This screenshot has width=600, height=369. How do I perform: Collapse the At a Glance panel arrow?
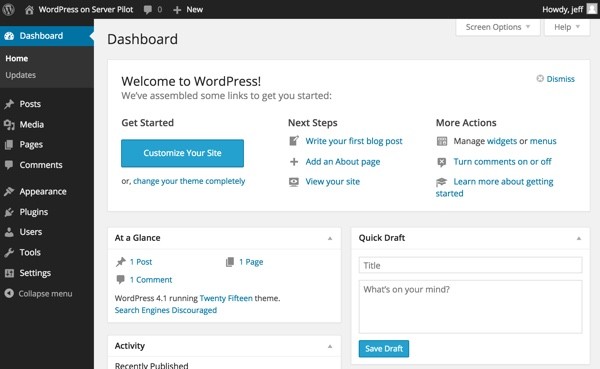pos(330,238)
